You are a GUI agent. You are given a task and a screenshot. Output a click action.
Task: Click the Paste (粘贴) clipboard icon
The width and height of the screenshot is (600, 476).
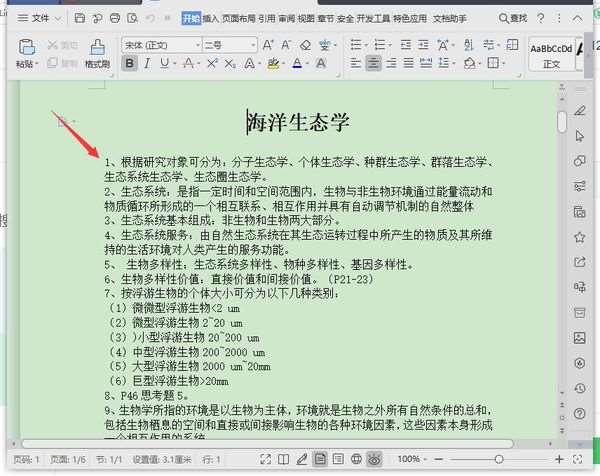(27, 47)
